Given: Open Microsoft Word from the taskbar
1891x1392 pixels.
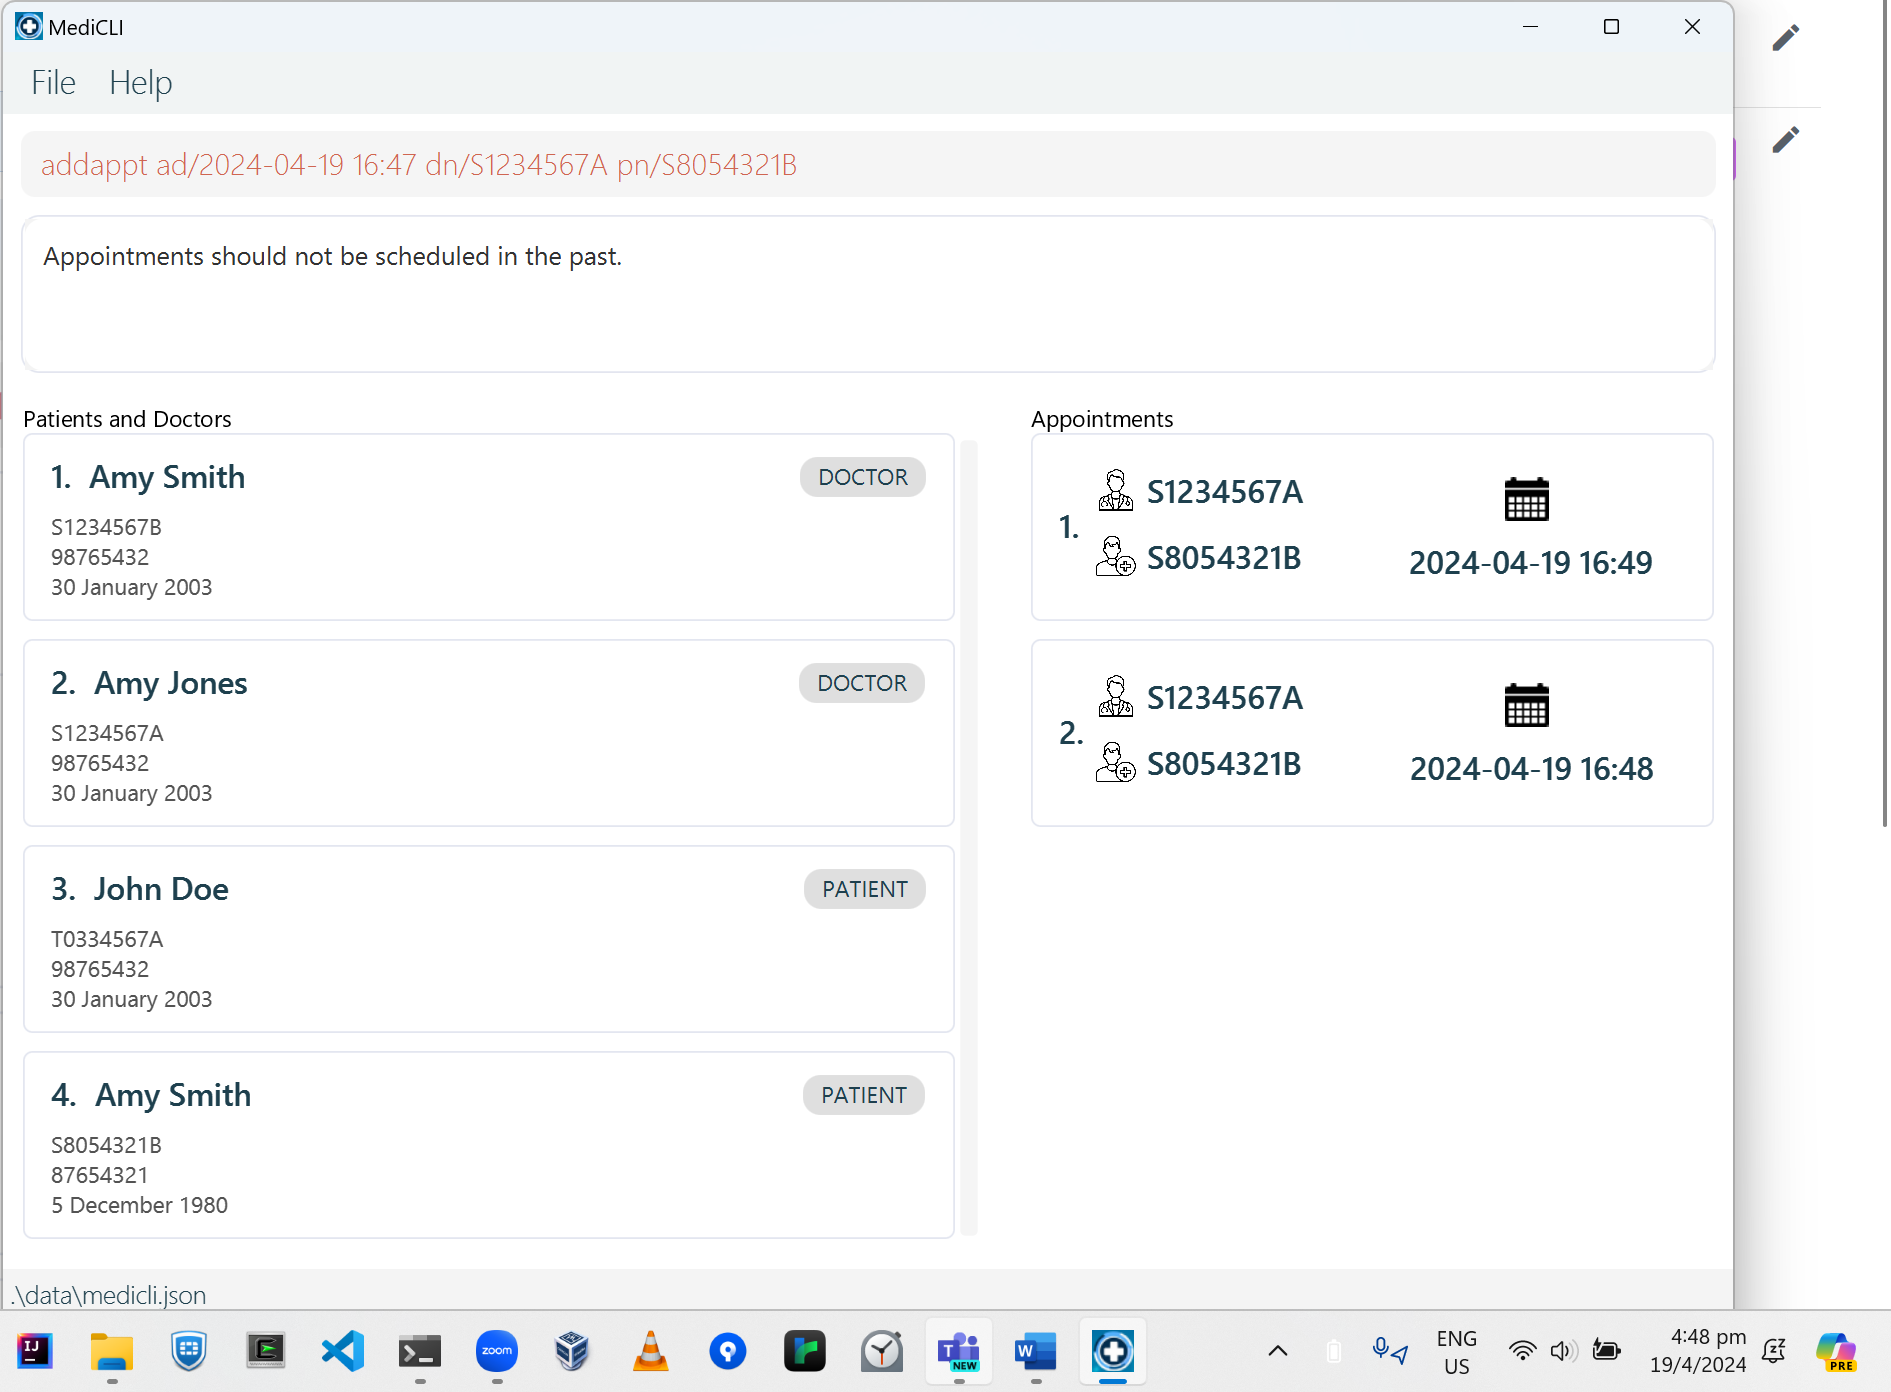Looking at the screenshot, I should (1036, 1352).
